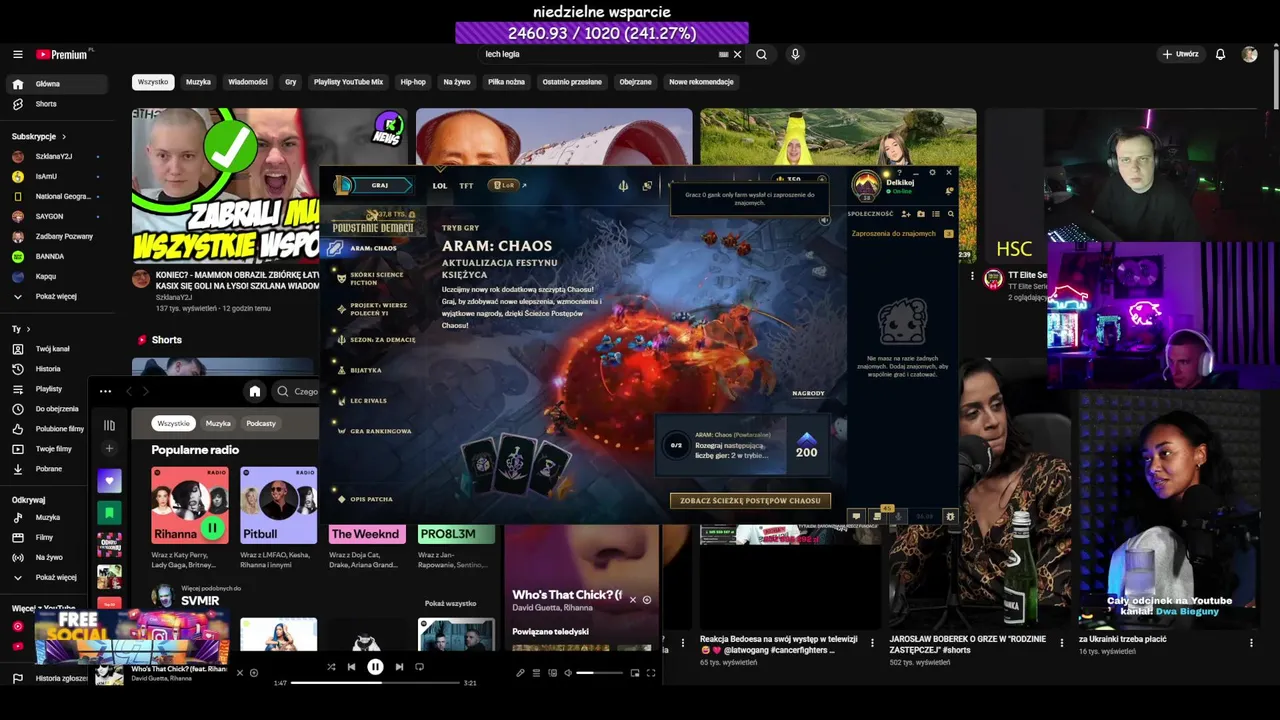Click Spotify create playlist plus icon

109,448
